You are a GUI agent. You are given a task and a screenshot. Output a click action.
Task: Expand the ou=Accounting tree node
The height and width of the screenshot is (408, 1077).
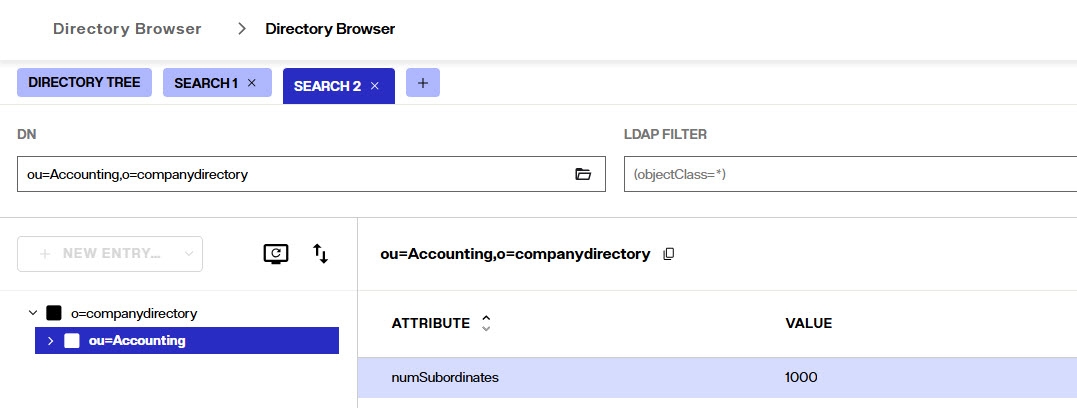click(50, 341)
